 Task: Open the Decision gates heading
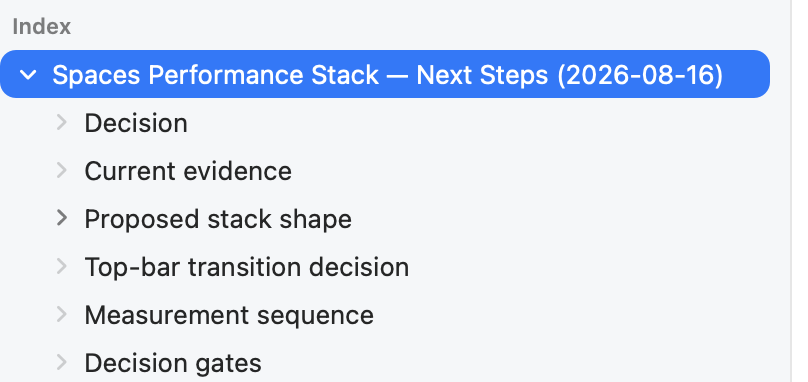pos(173,363)
